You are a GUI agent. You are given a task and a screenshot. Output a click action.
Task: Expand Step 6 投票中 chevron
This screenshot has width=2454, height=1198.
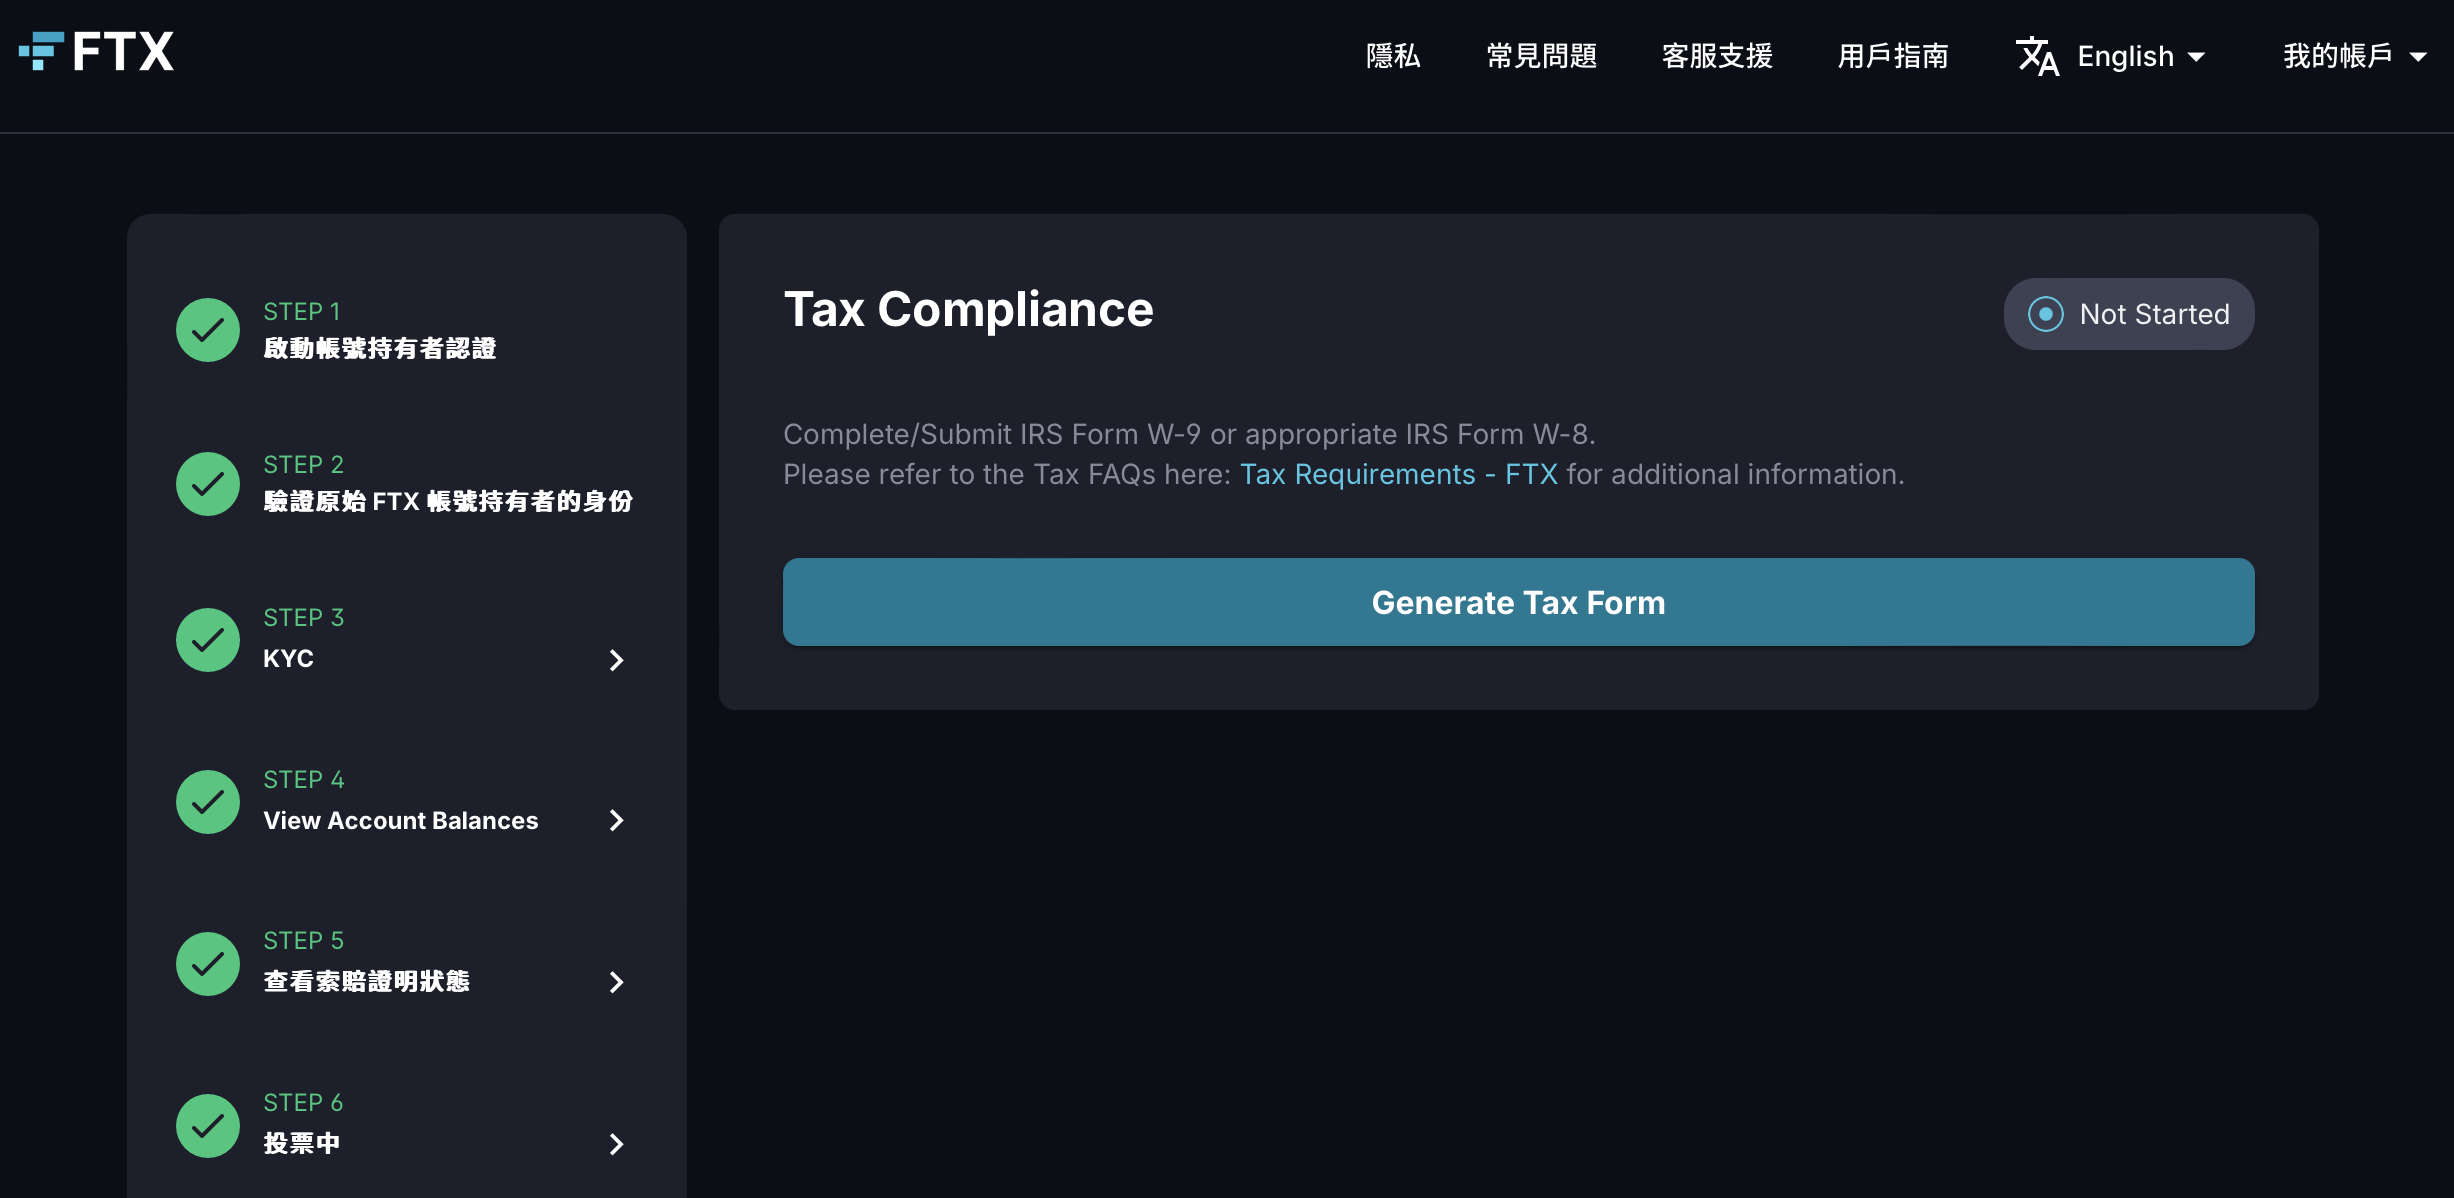(617, 1144)
